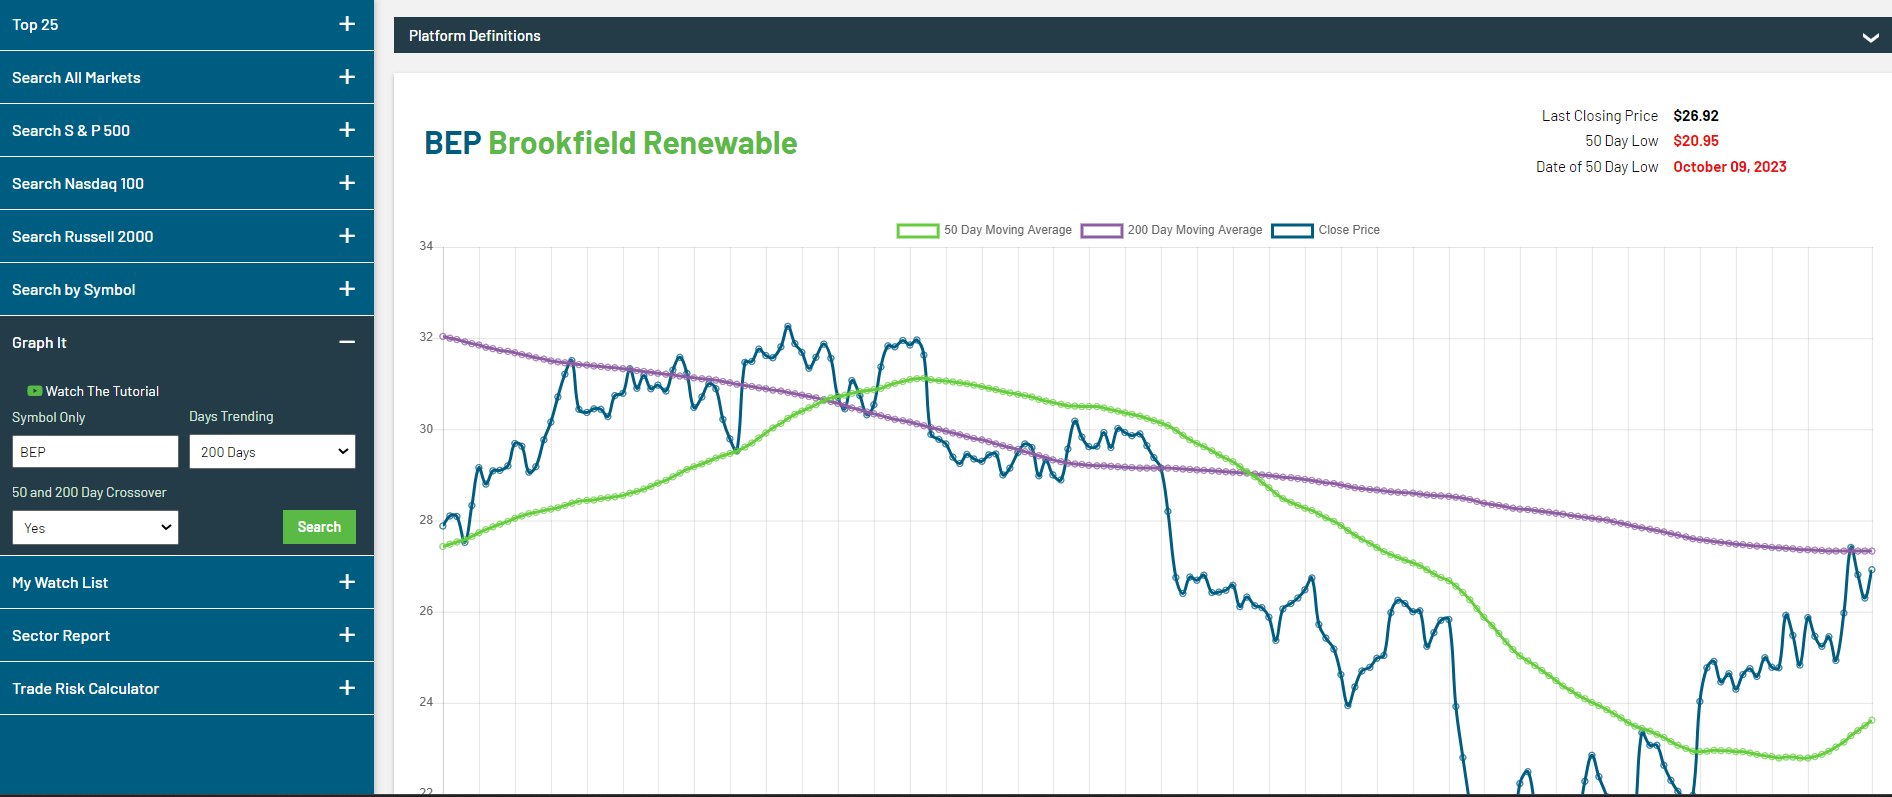This screenshot has height=797, width=1892.
Task: Click the Last Closing Price label
Action: point(1600,116)
